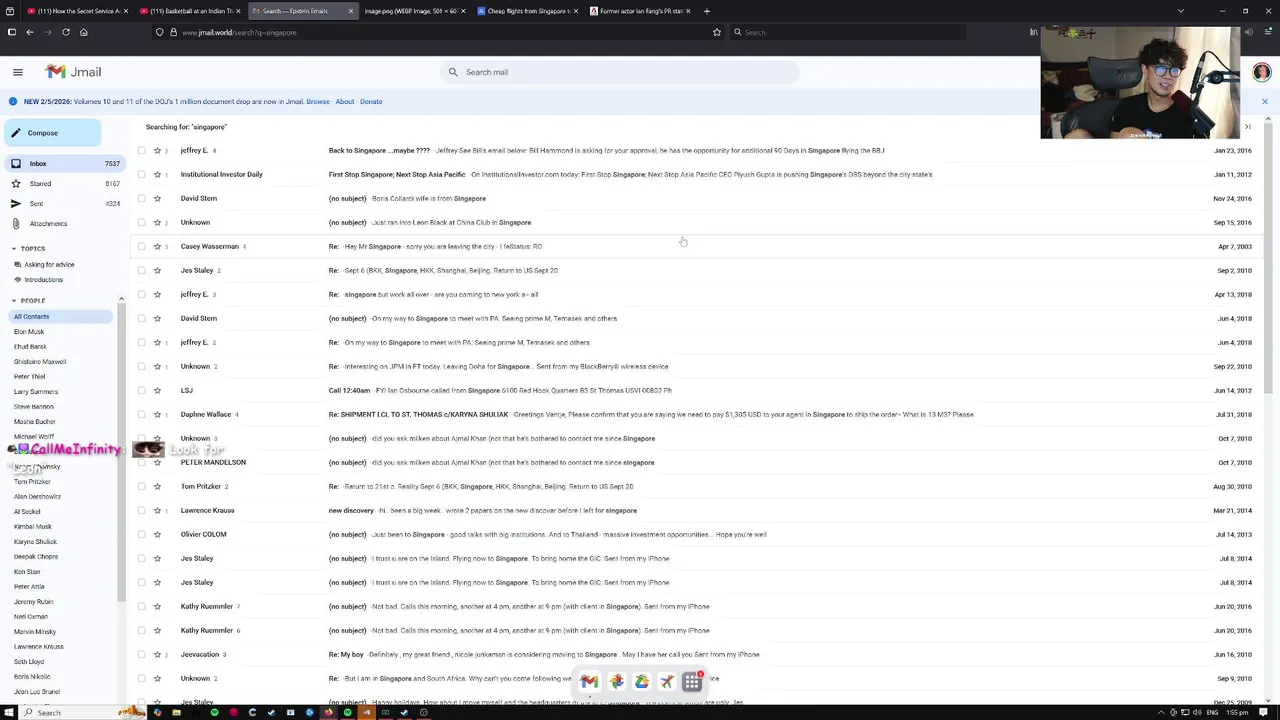Star the Lawrence Krauss email
Image resolution: width=1280 pixels, height=720 pixels.
click(x=157, y=510)
